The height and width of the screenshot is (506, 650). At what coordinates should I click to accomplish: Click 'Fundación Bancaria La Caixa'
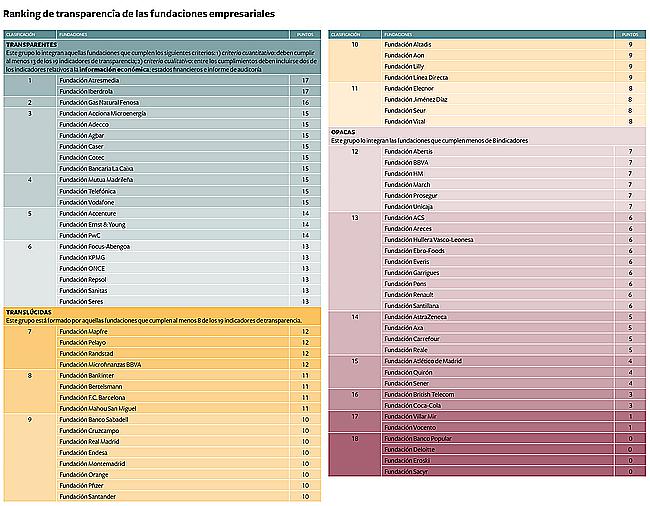click(x=96, y=168)
